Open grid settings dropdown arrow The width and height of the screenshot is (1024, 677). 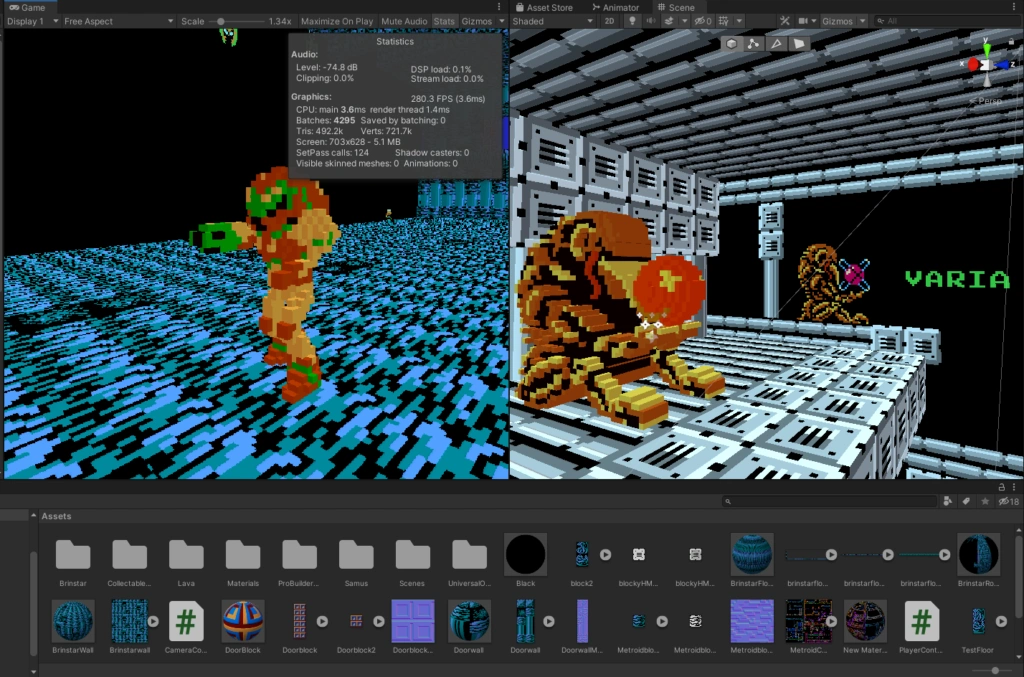coord(739,21)
